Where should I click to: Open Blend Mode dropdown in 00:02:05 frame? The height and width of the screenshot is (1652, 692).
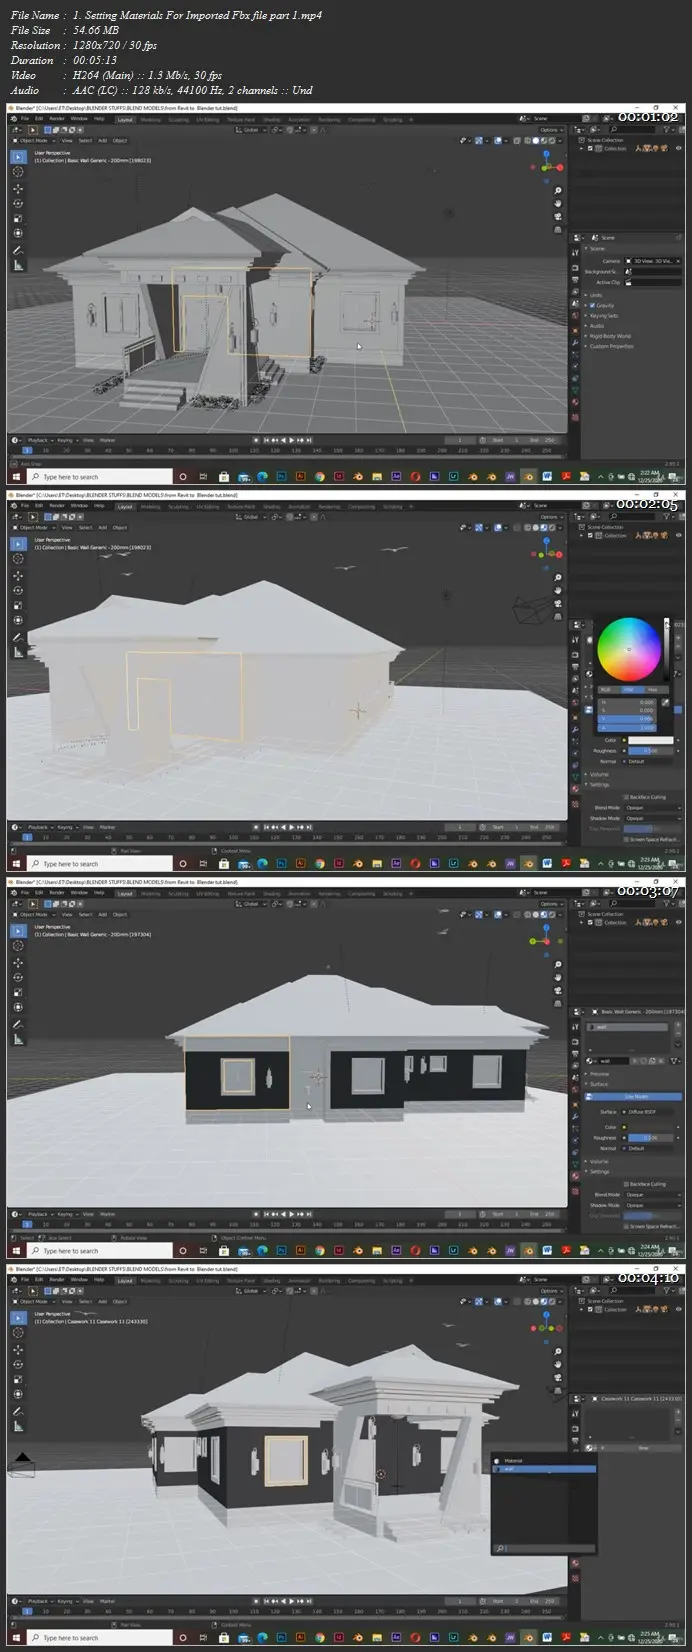[x=652, y=808]
